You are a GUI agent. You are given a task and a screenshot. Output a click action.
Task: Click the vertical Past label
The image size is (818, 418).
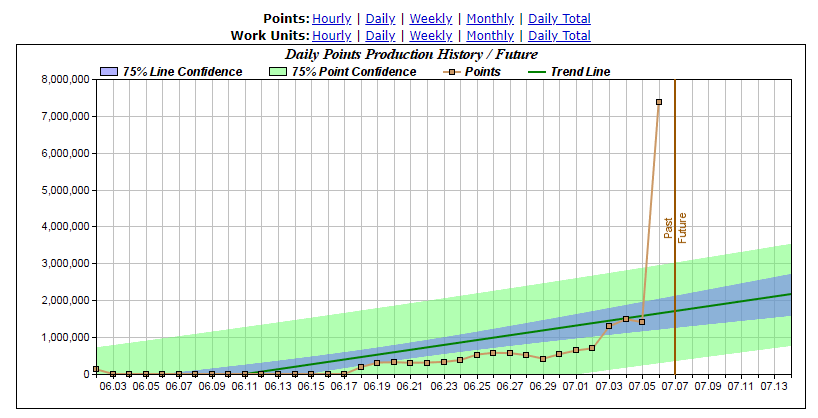point(668,228)
